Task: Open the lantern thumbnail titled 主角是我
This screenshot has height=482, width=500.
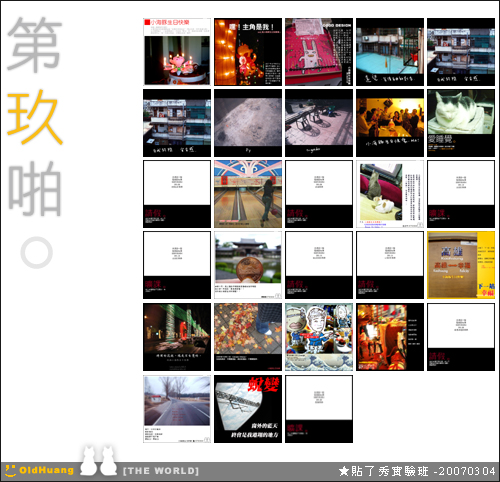Action: click(x=248, y=52)
